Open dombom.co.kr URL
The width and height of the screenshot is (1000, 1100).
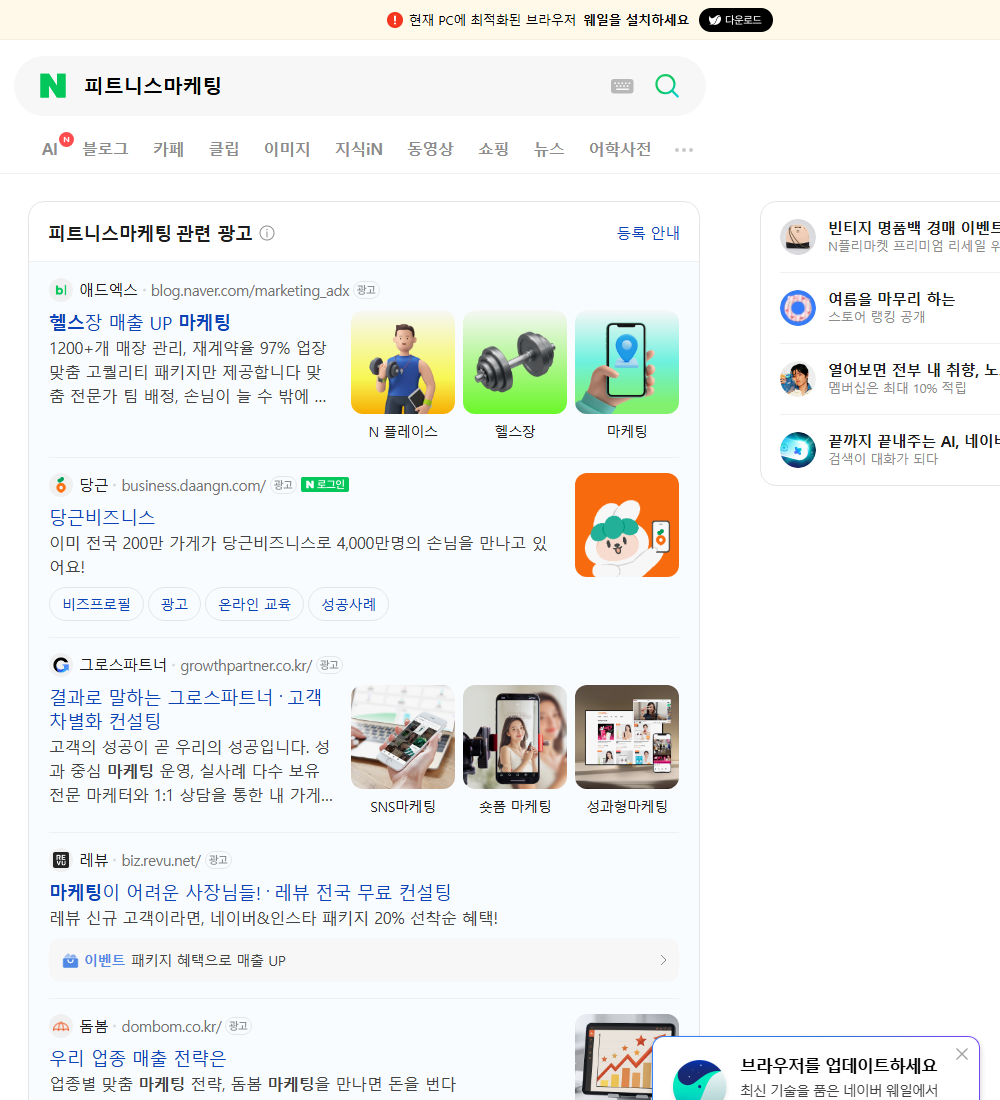click(x=172, y=1027)
